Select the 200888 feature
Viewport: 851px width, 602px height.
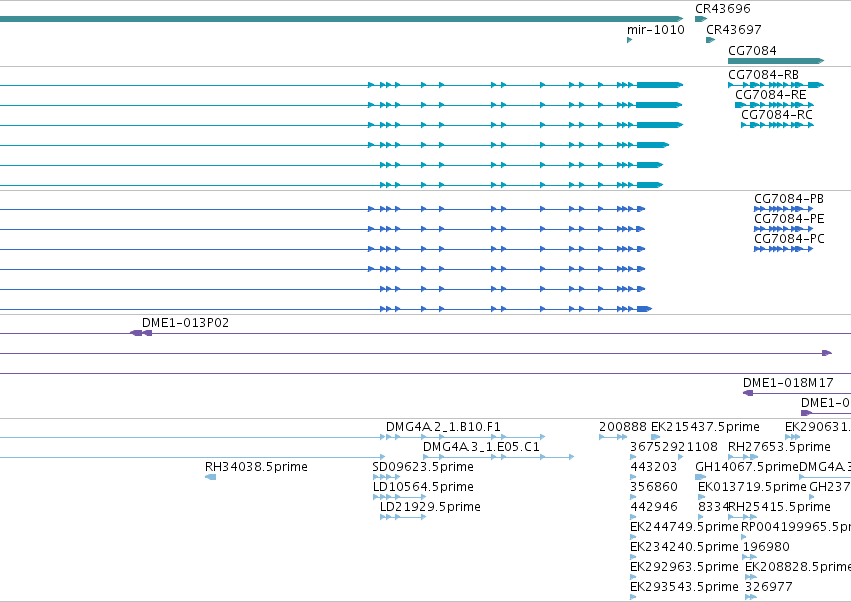pyautogui.click(x=613, y=436)
